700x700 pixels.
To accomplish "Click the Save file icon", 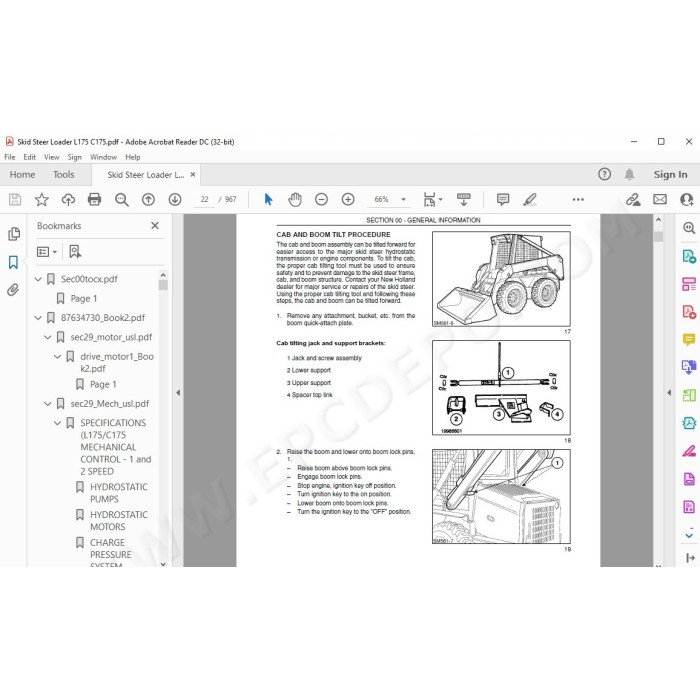I will tap(15, 200).
